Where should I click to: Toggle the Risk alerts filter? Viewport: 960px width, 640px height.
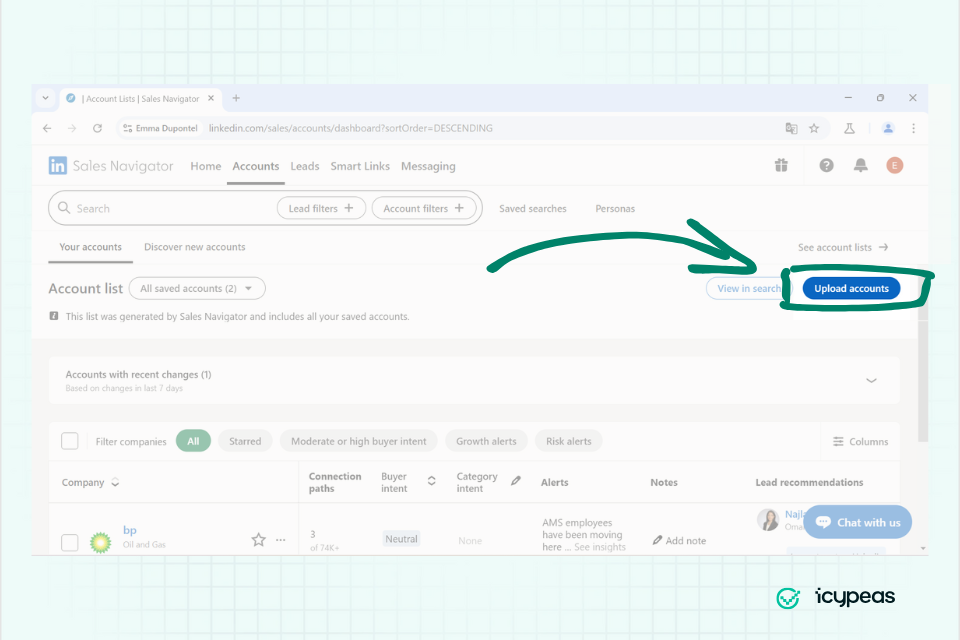tap(569, 441)
